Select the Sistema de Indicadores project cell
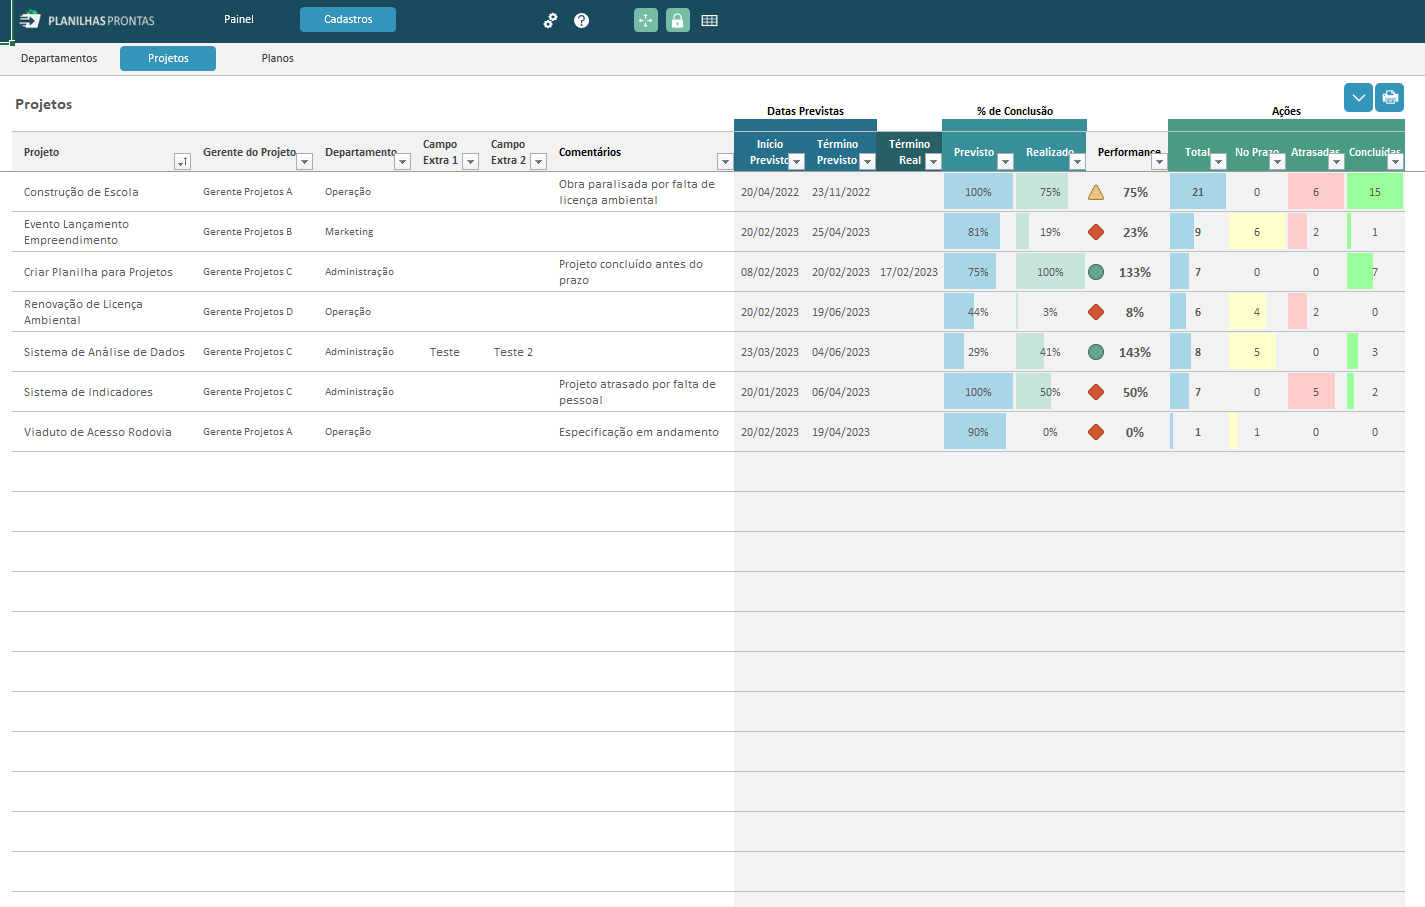 pos(88,392)
